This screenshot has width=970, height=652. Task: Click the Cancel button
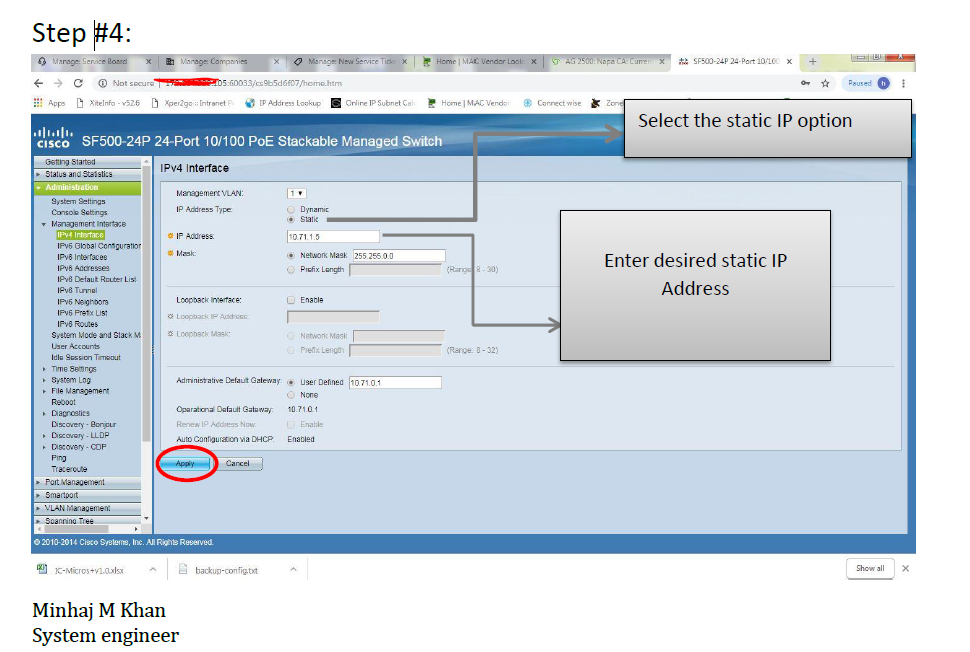(239, 463)
